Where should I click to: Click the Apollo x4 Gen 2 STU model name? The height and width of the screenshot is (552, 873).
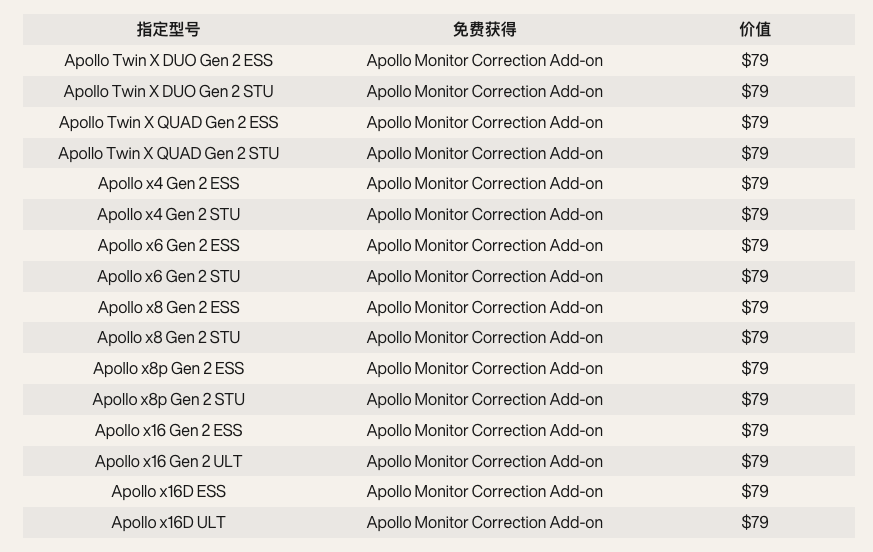[x=168, y=214]
